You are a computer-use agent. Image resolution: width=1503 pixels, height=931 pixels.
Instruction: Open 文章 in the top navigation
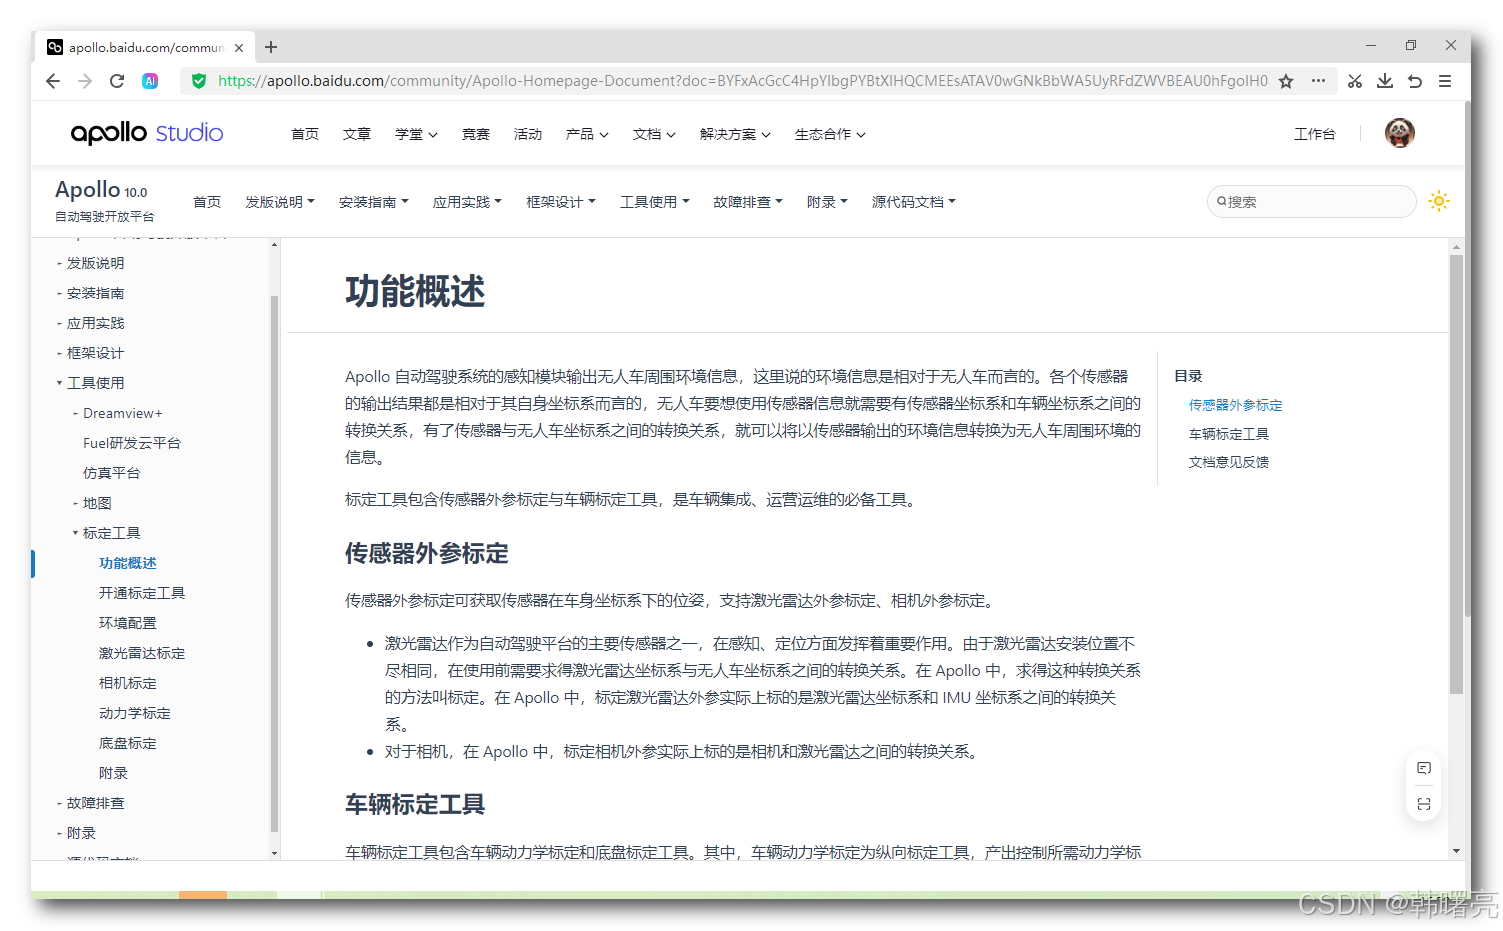[357, 134]
